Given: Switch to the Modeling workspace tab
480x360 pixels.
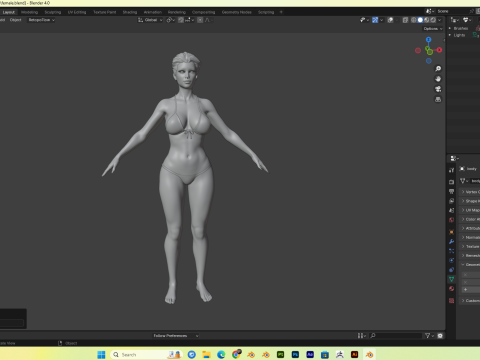Looking at the screenshot, I should tap(29, 12).
